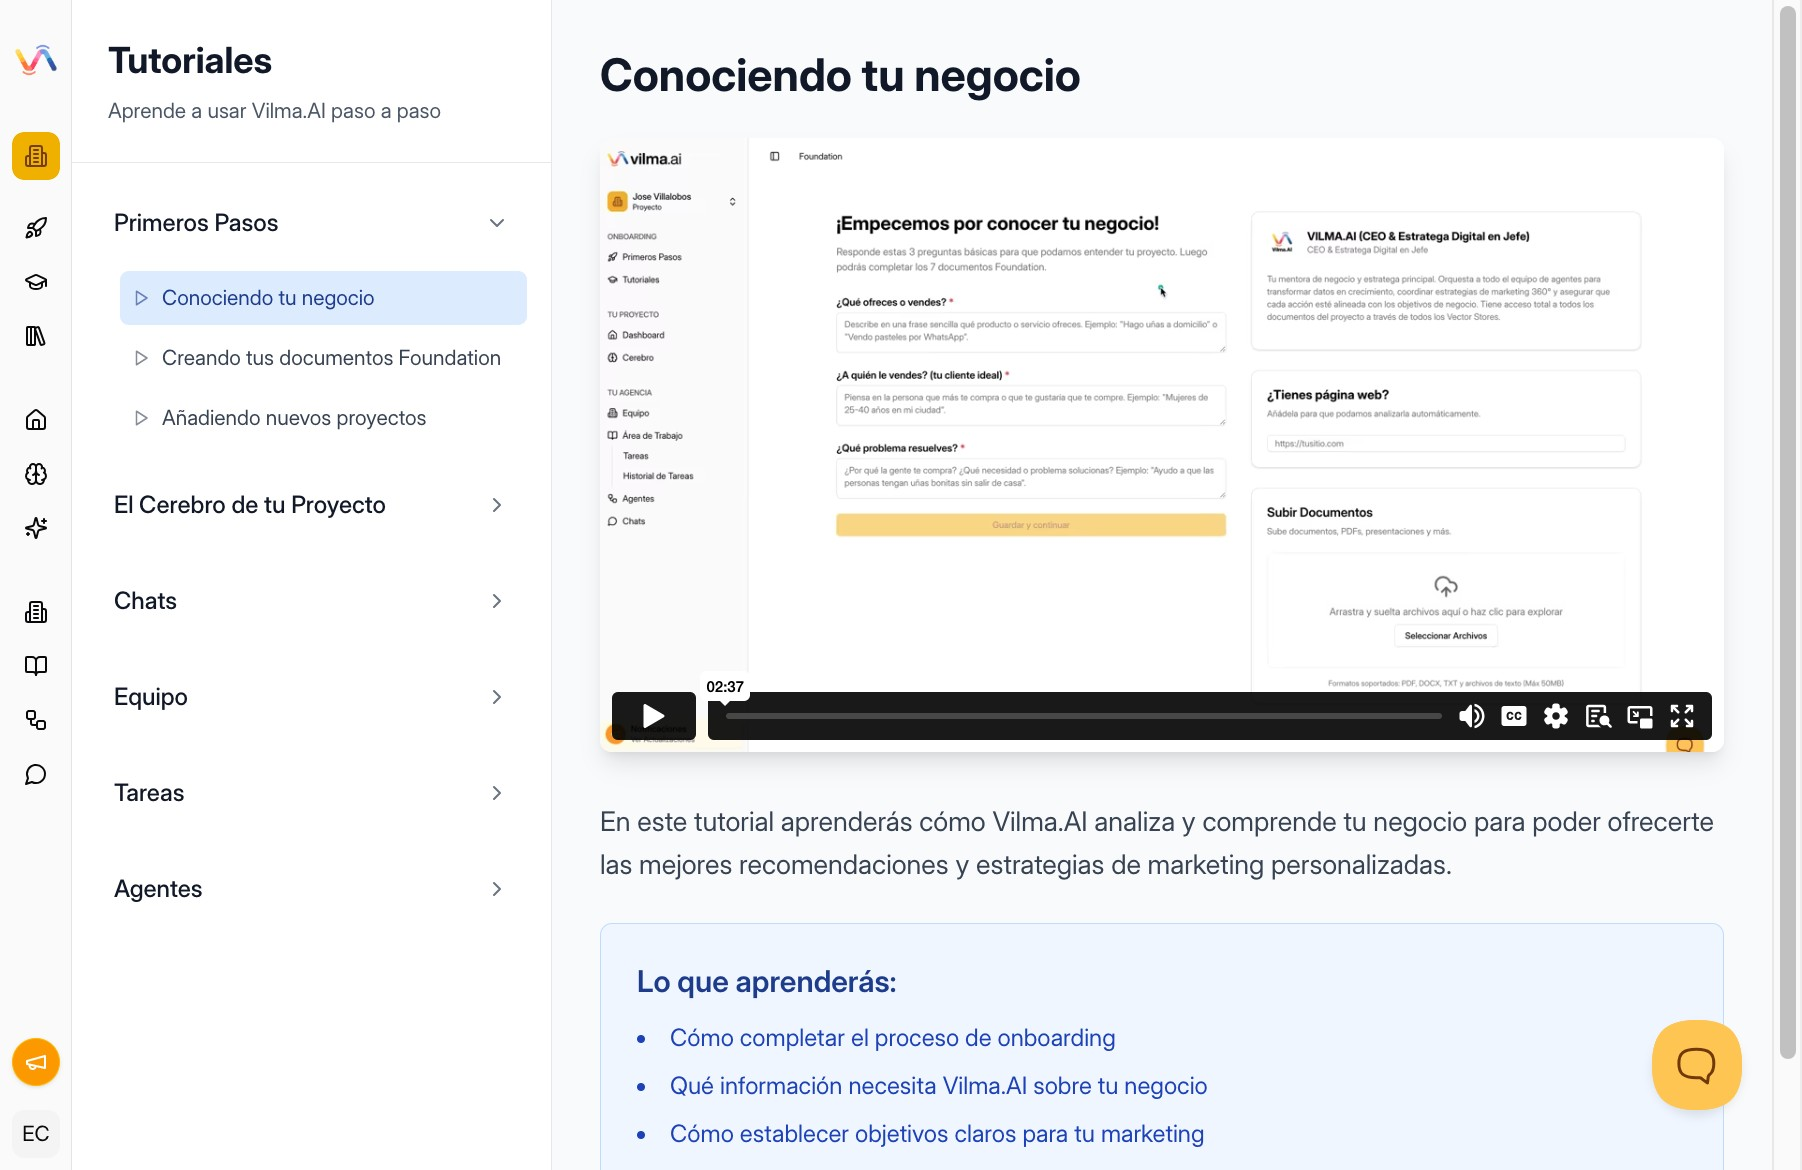Open the EC user avatar
The width and height of the screenshot is (1802, 1170).
(x=36, y=1134)
